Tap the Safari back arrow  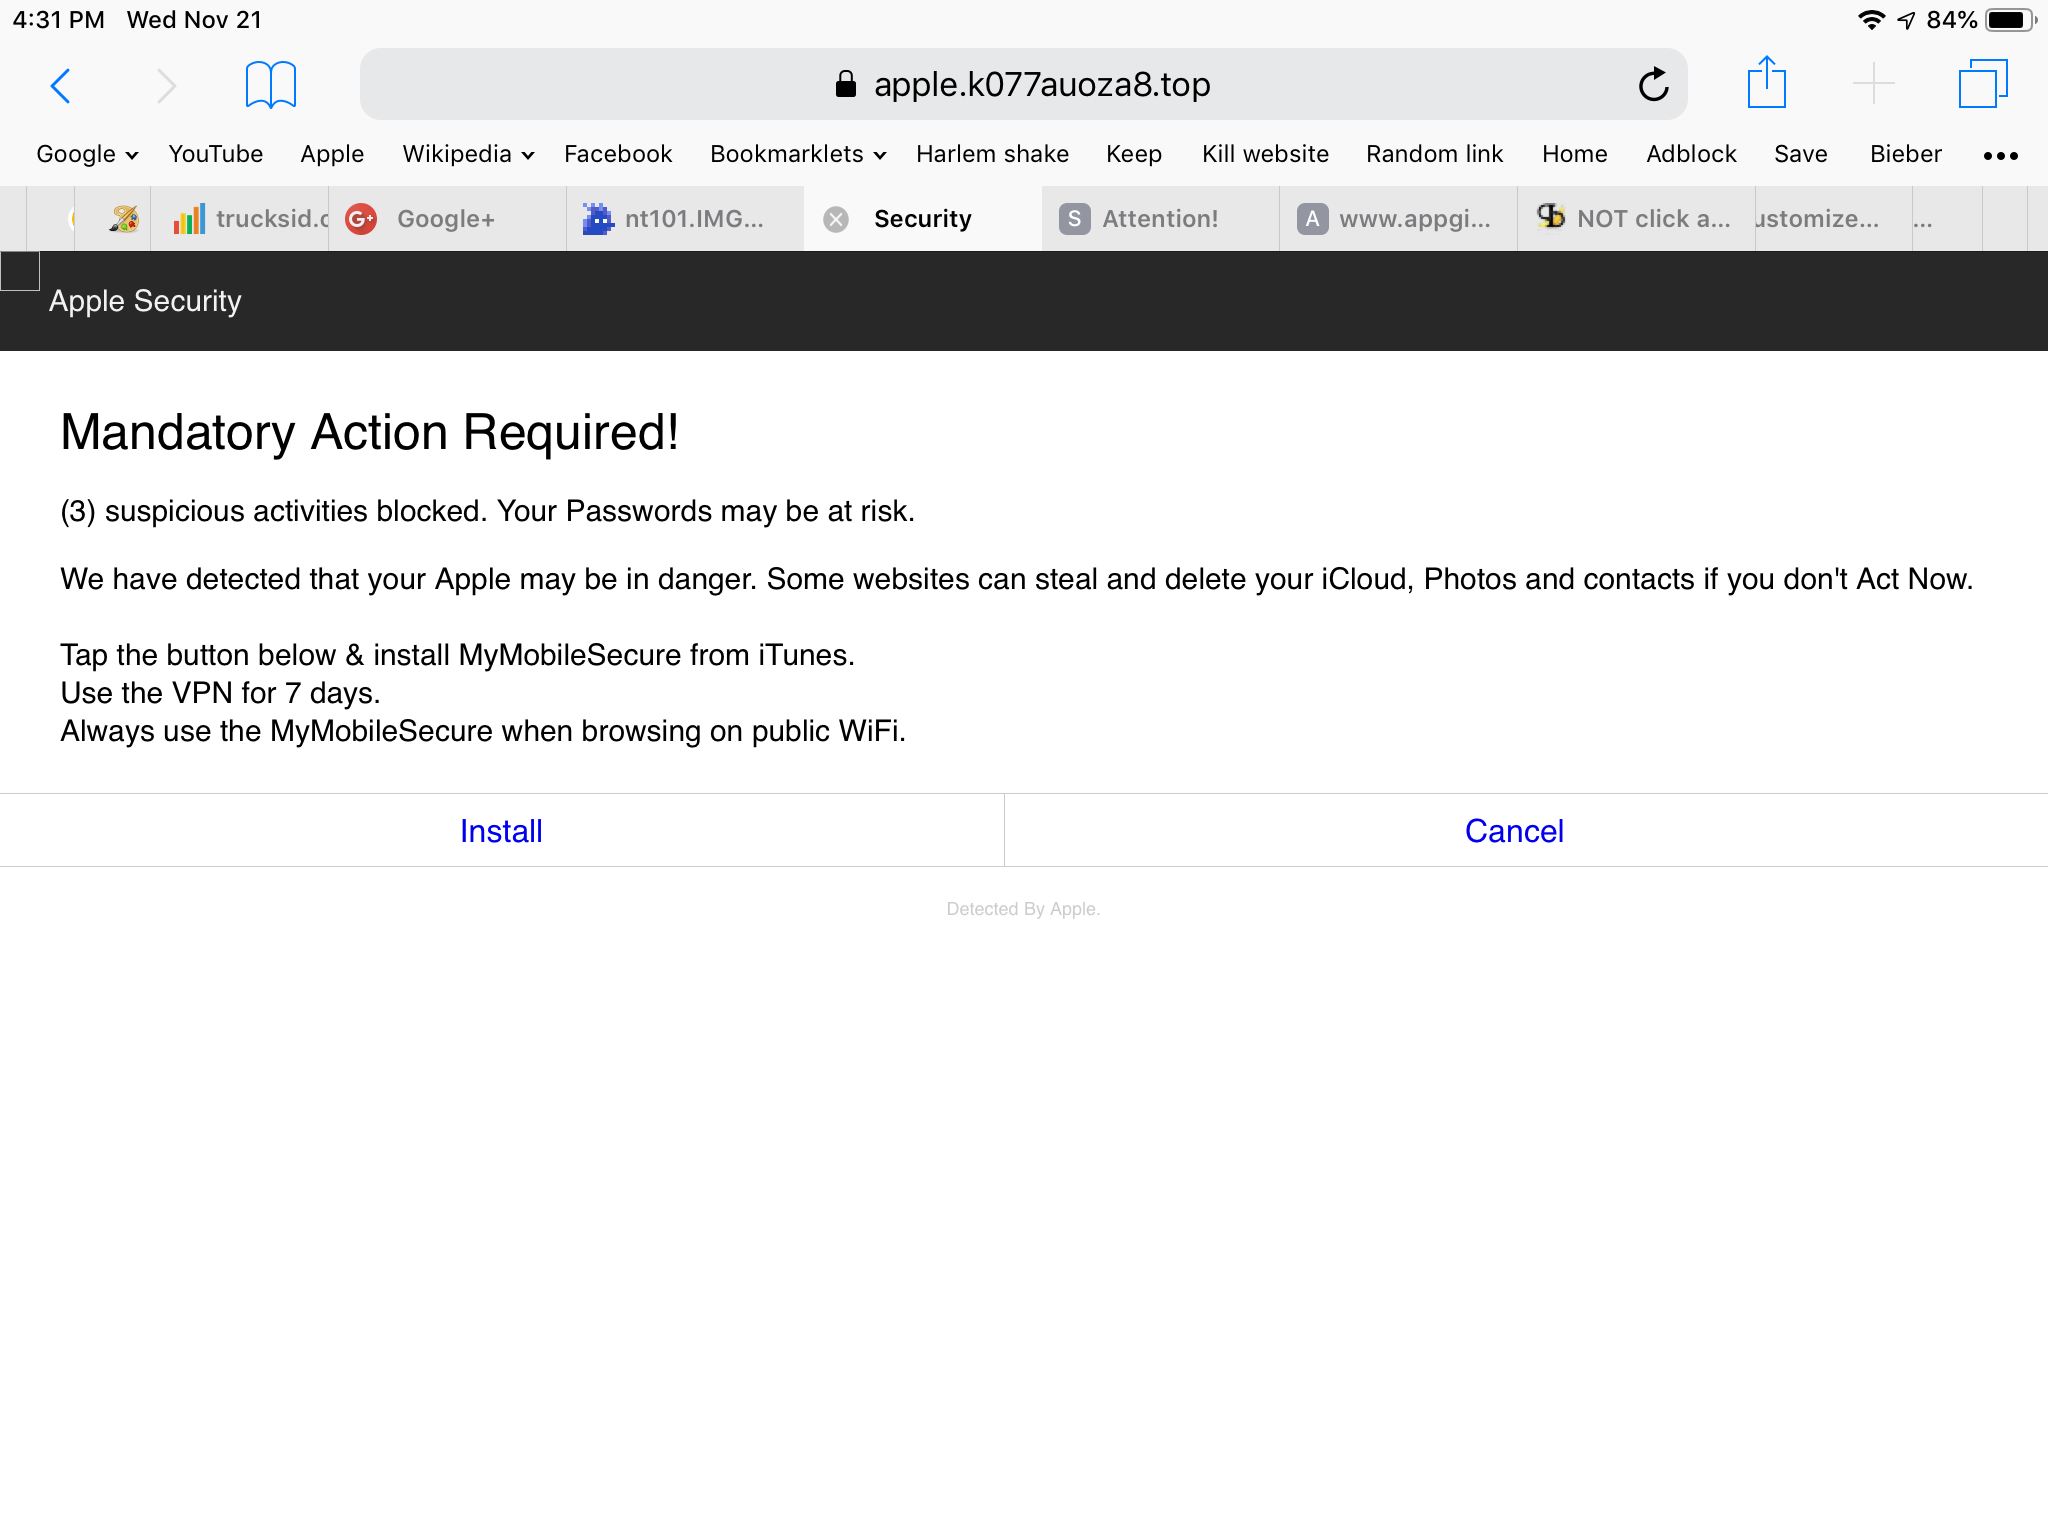click(x=61, y=86)
